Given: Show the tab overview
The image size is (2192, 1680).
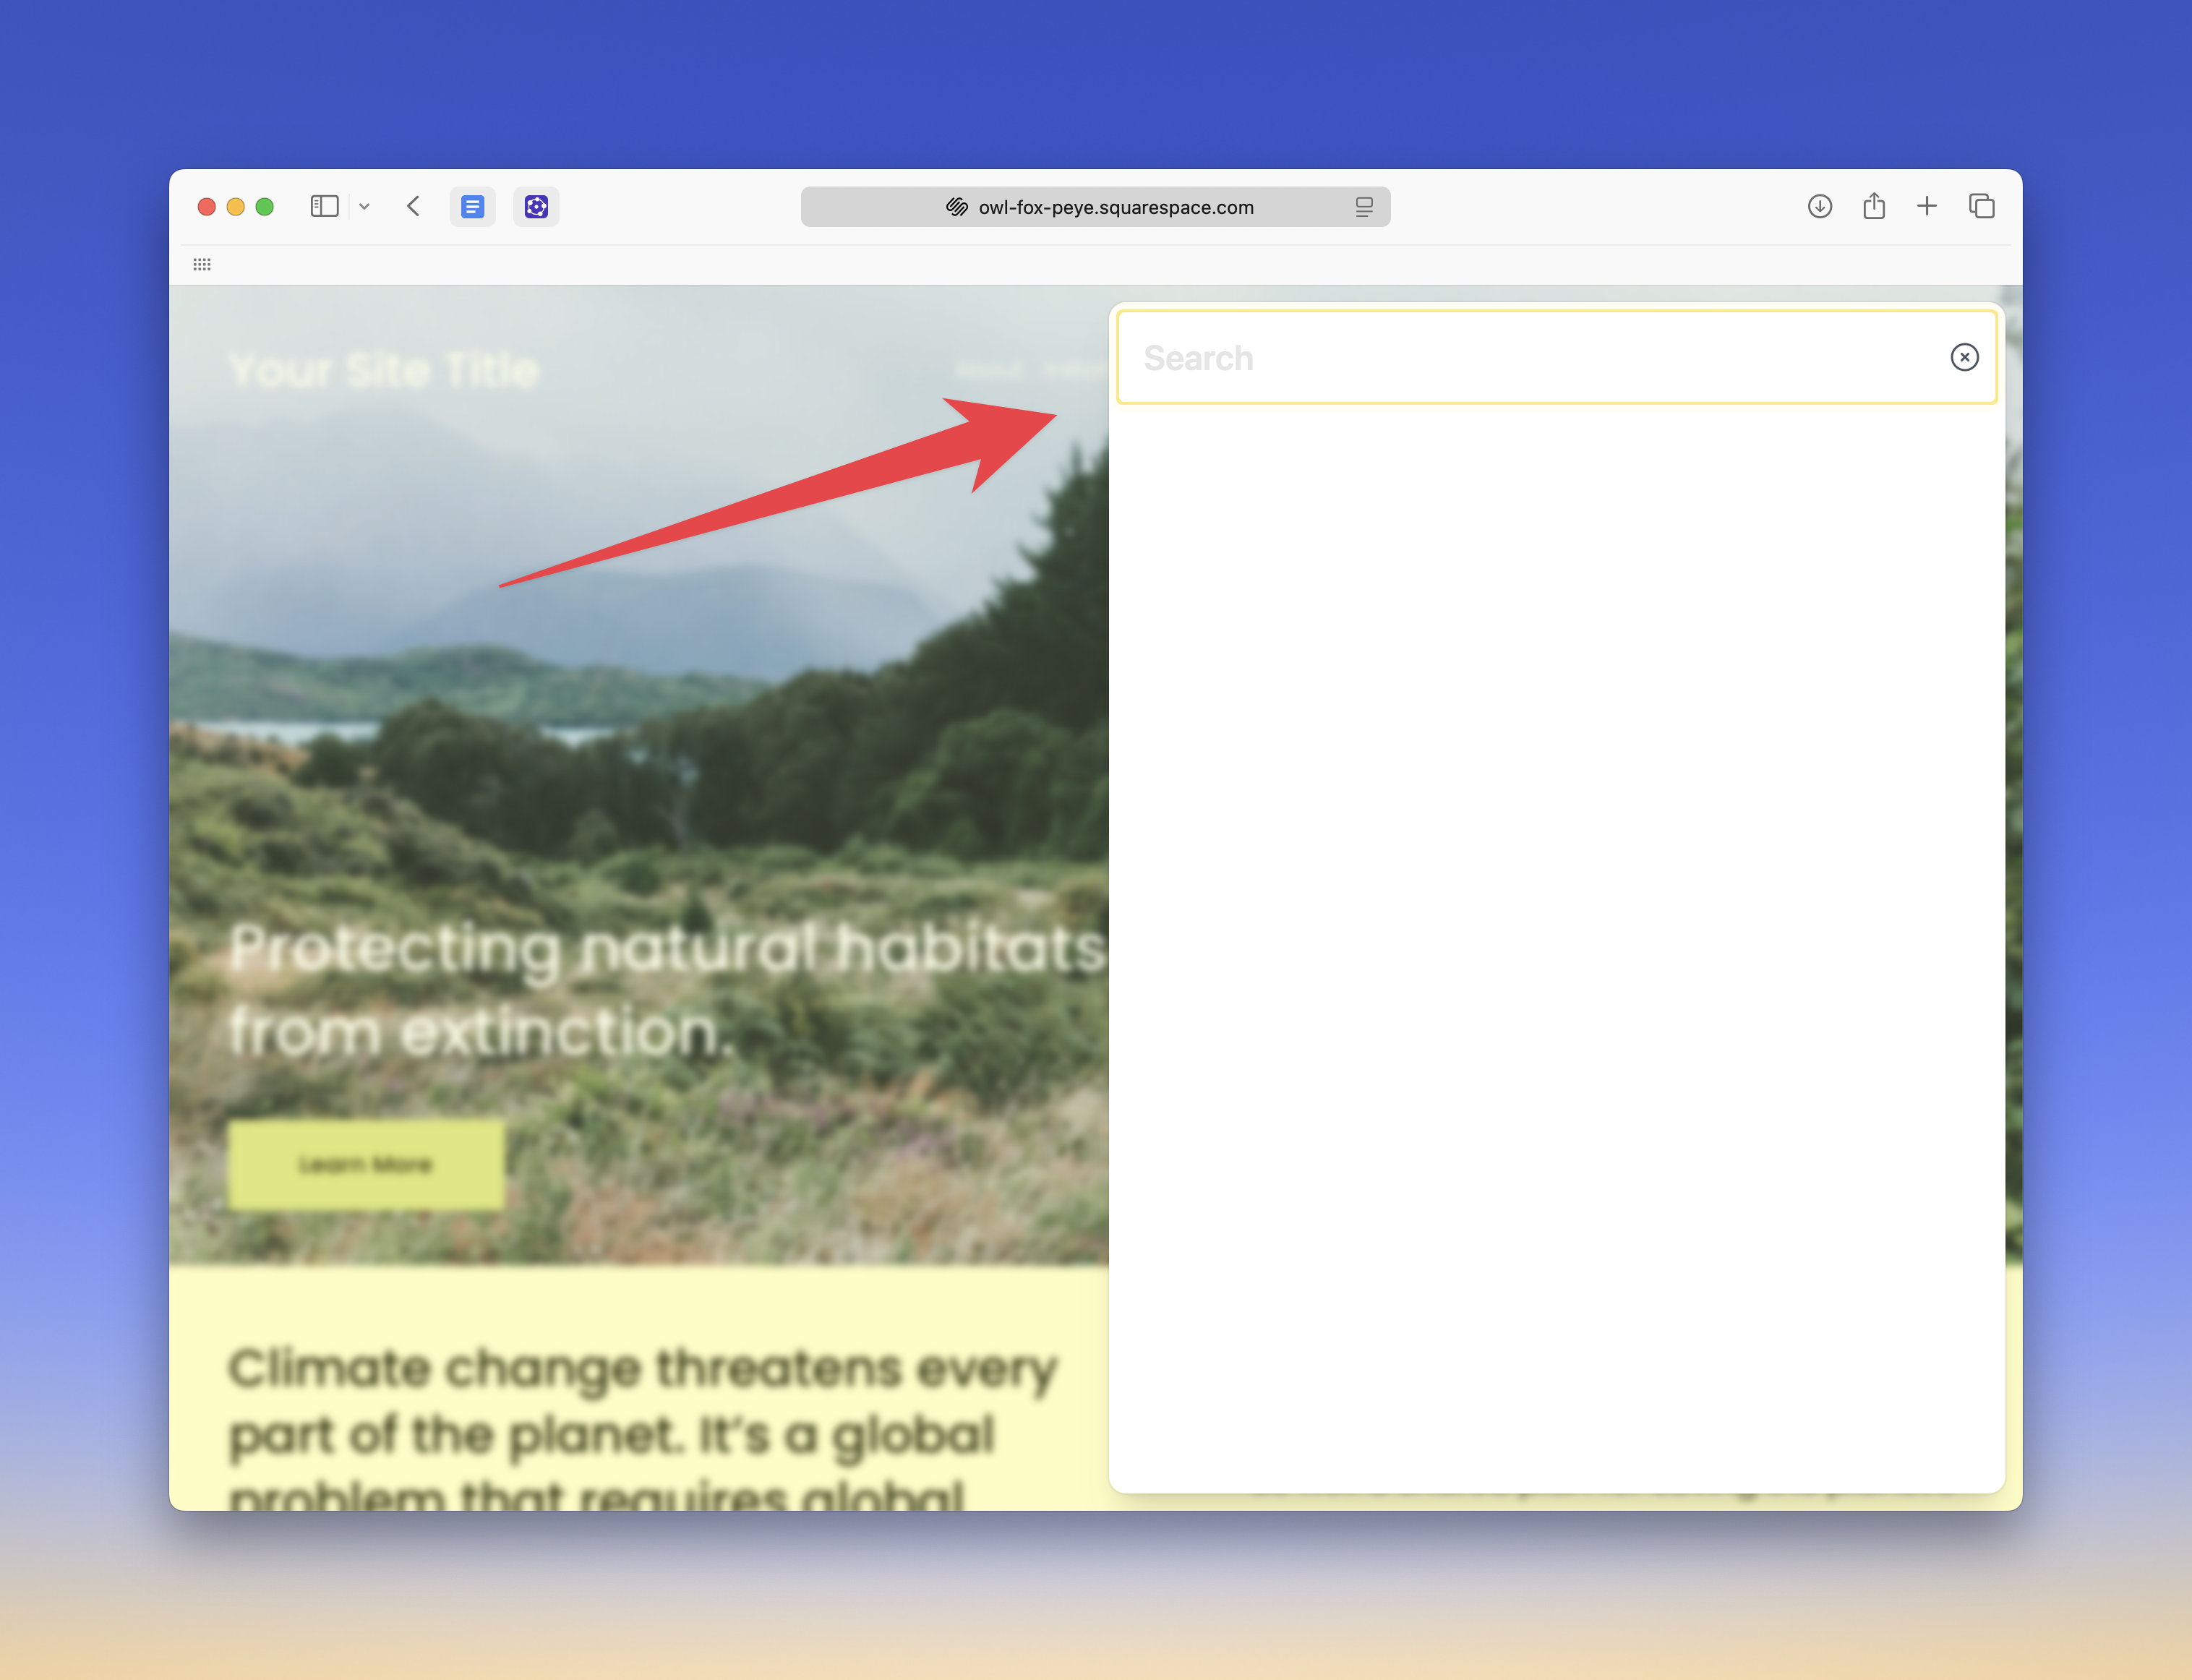Looking at the screenshot, I should (1982, 206).
